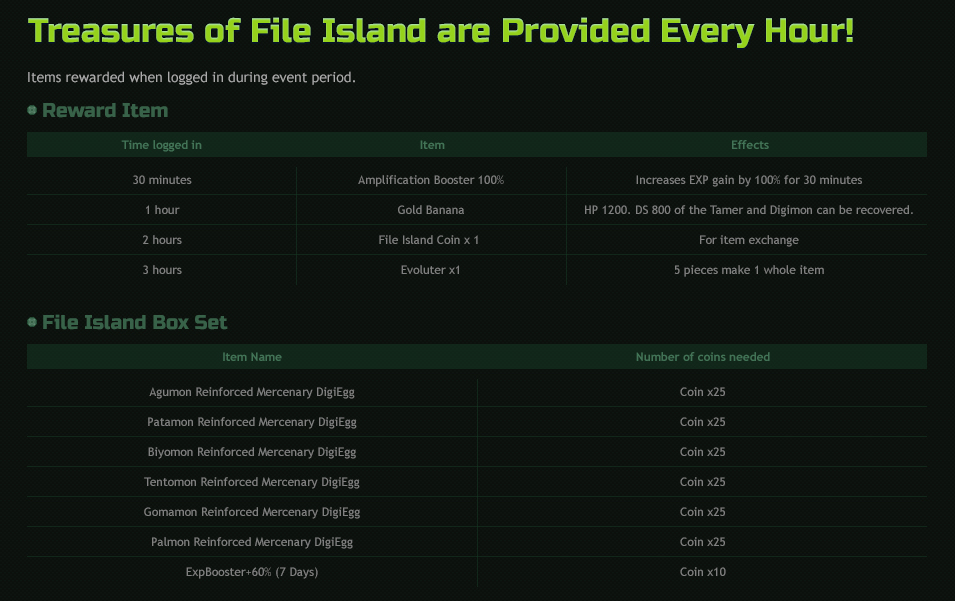Viewport: 955px width, 601px height.
Task: Select 'Patamon Reinforced Mercenary DigiEgg' row
Action: pyautogui.click(x=477, y=422)
